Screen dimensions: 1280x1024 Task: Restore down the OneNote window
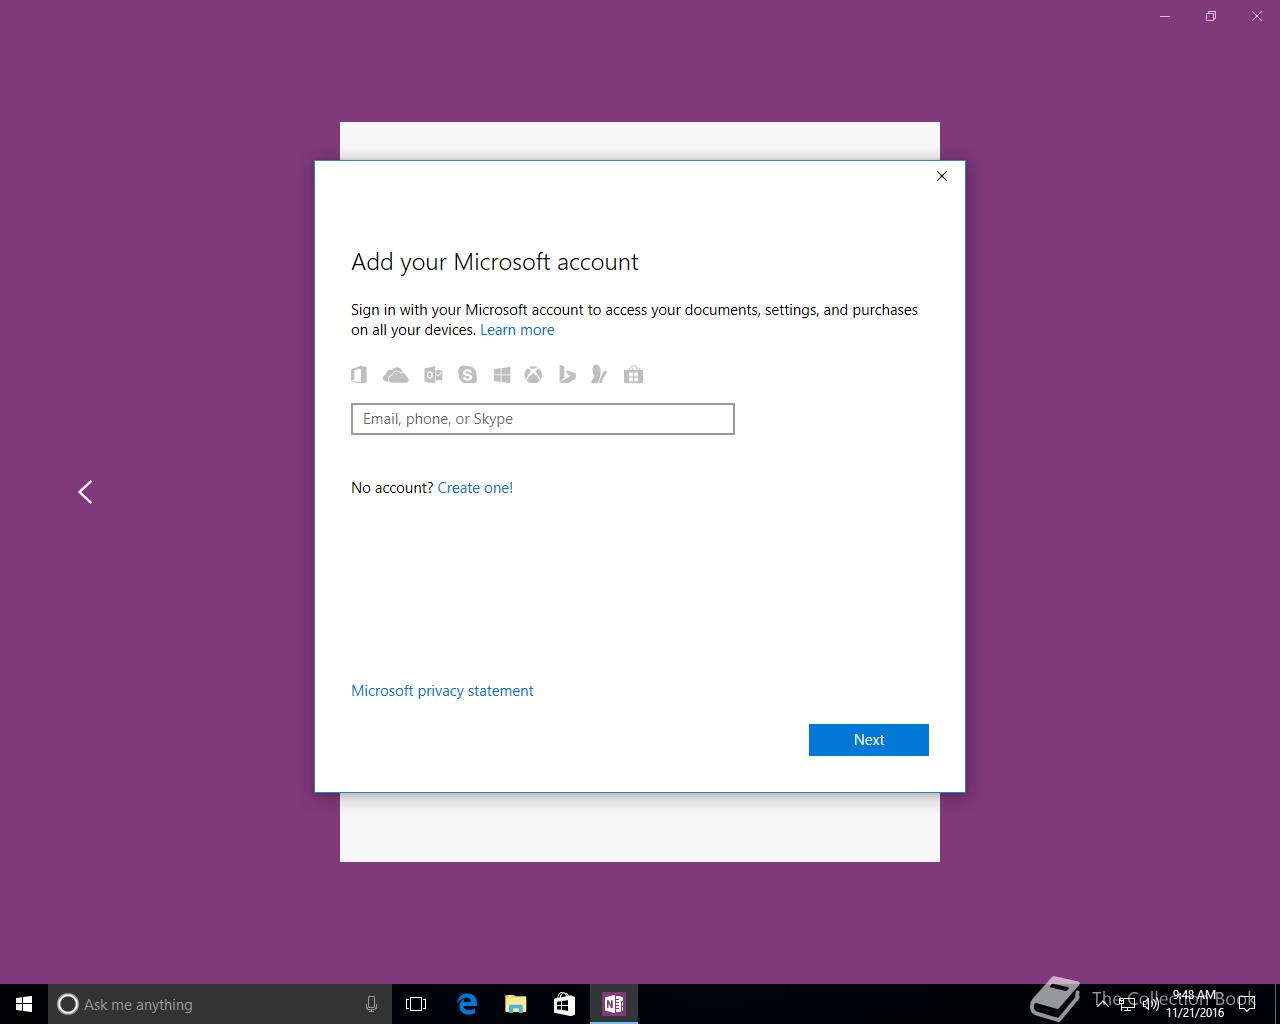[x=1211, y=16]
